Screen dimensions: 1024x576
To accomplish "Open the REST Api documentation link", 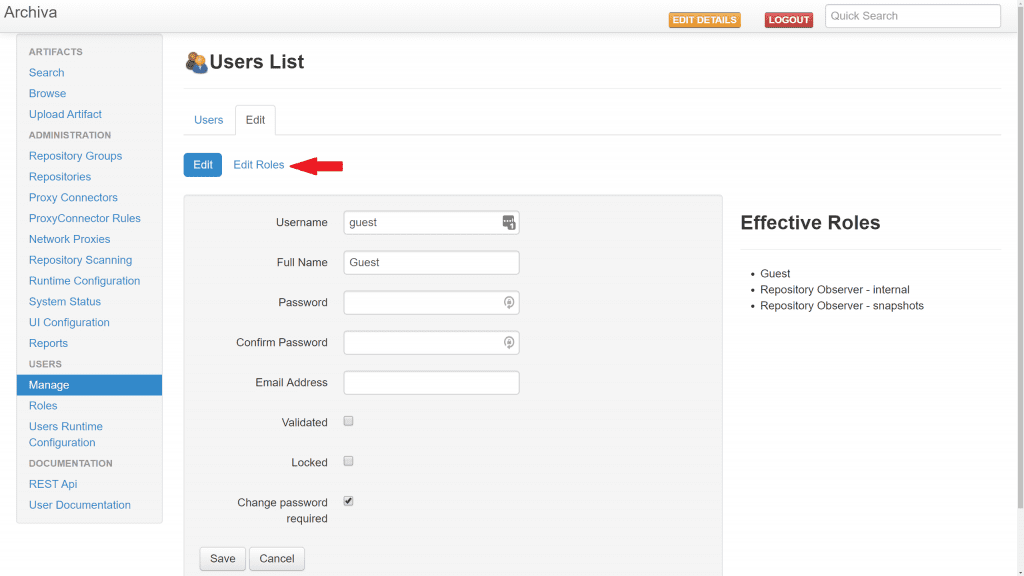I will tap(53, 484).
